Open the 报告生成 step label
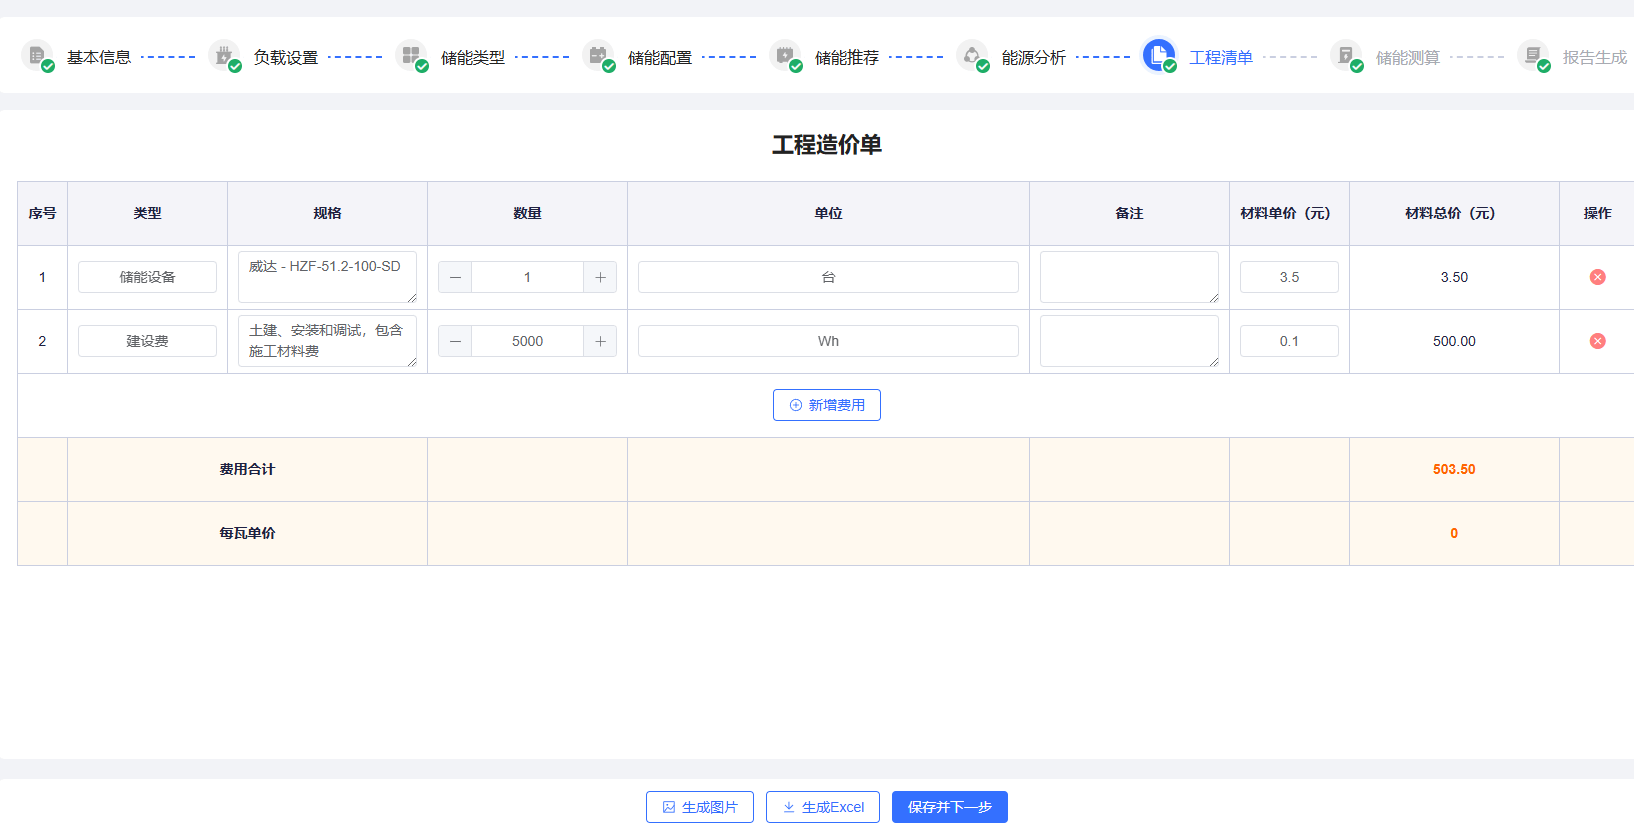 [1595, 58]
